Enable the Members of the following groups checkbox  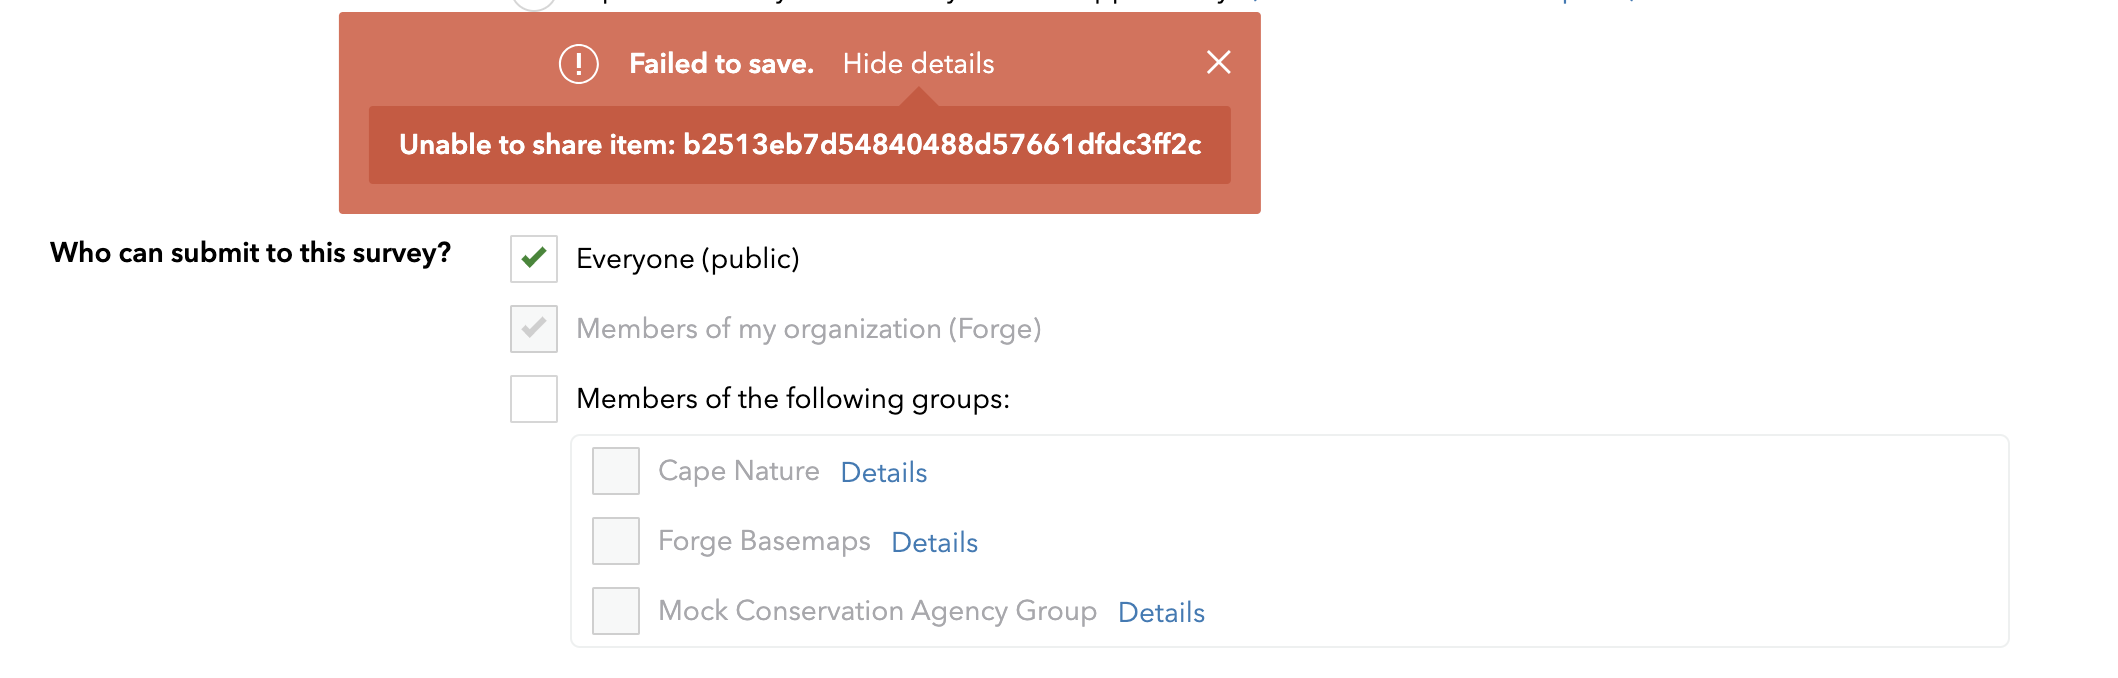click(x=534, y=399)
